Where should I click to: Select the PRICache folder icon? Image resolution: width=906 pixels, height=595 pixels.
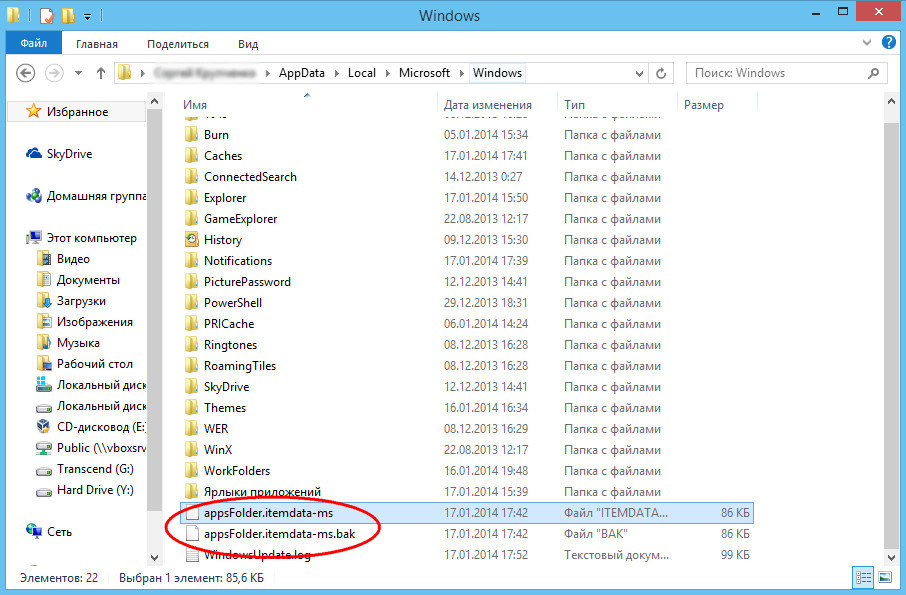coord(192,323)
